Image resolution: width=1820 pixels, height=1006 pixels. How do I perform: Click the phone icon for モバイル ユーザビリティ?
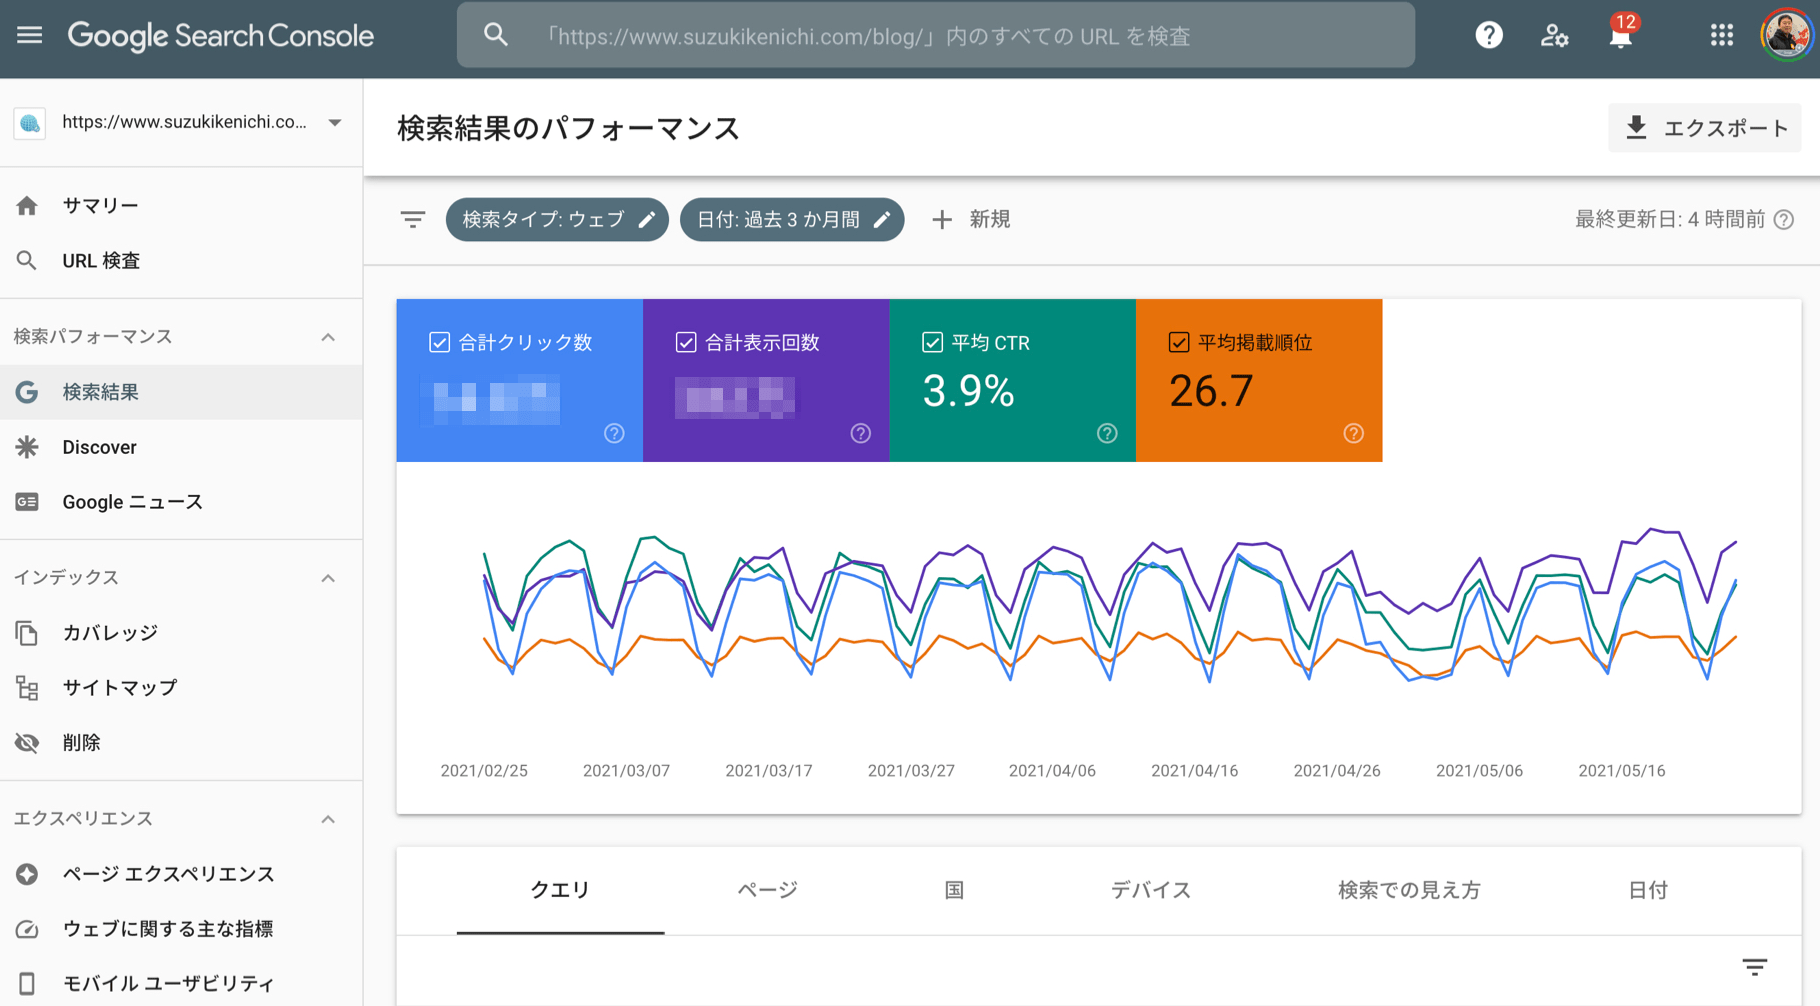[27, 984]
